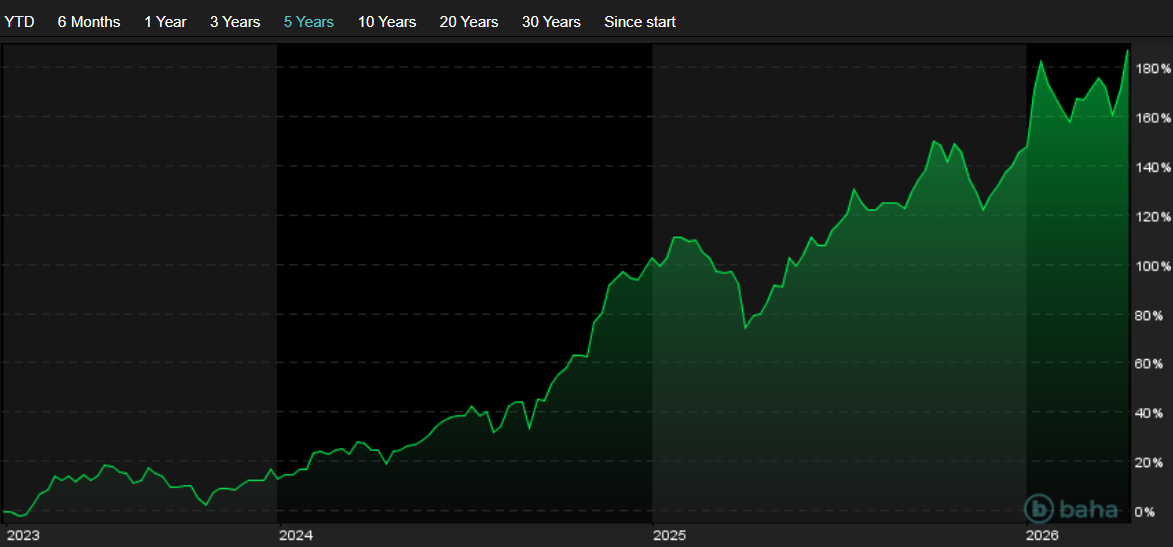
Task: Click the 2026 x-axis year label
Action: 1043,536
